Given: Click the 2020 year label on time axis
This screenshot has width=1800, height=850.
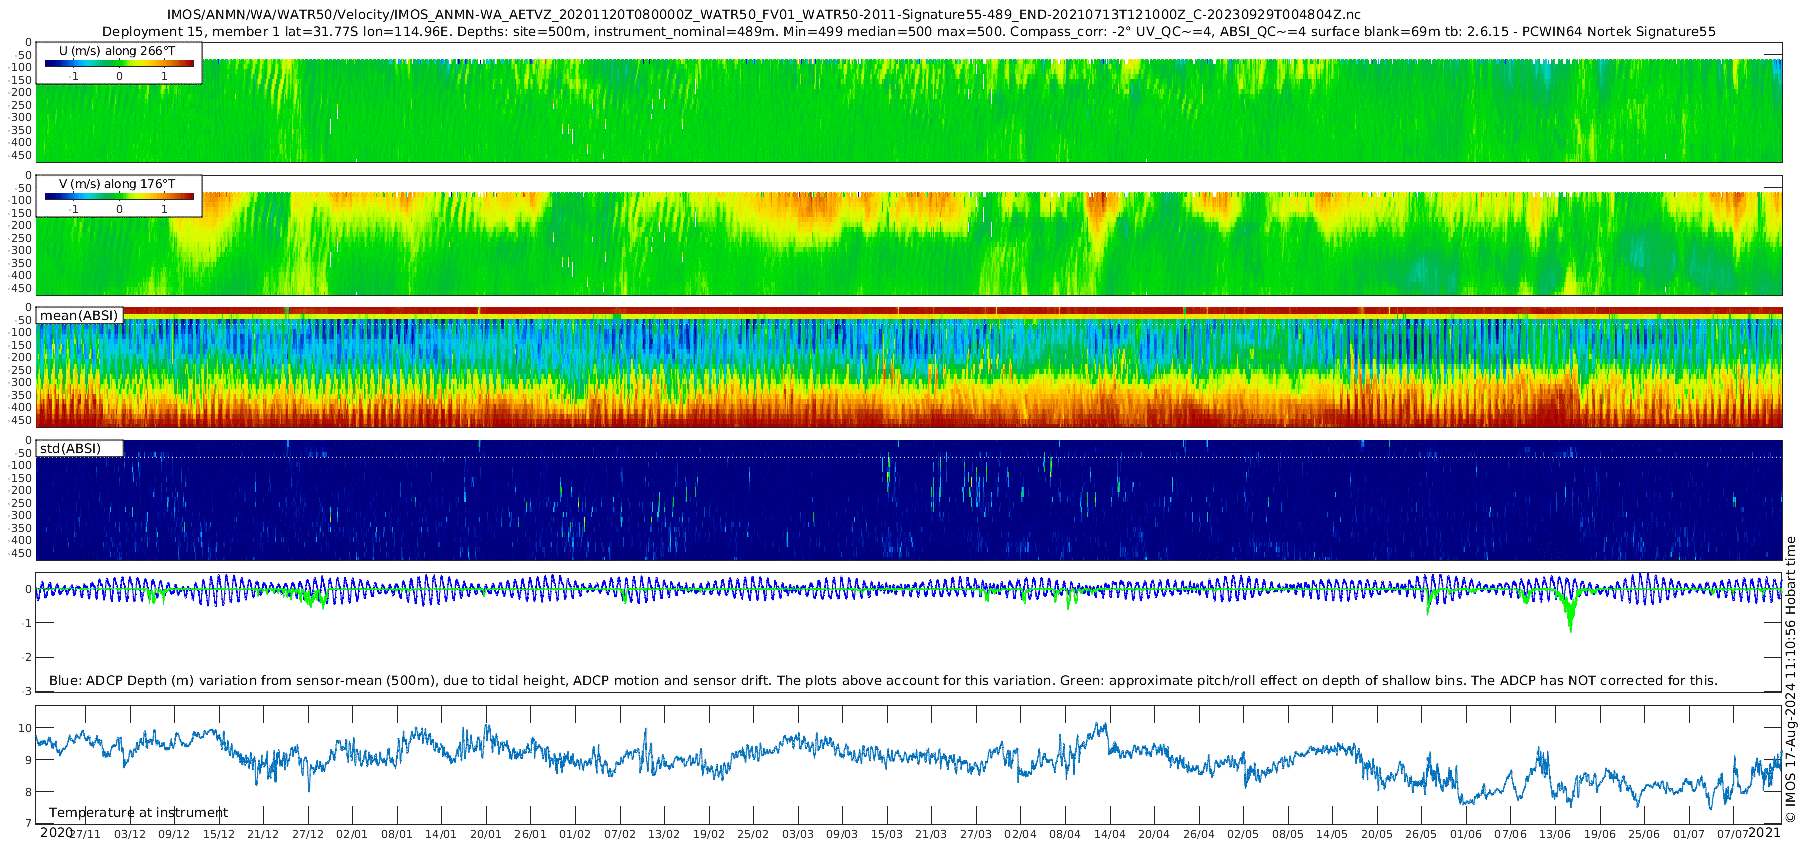Looking at the screenshot, I should pyautogui.click(x=57, y=832).
